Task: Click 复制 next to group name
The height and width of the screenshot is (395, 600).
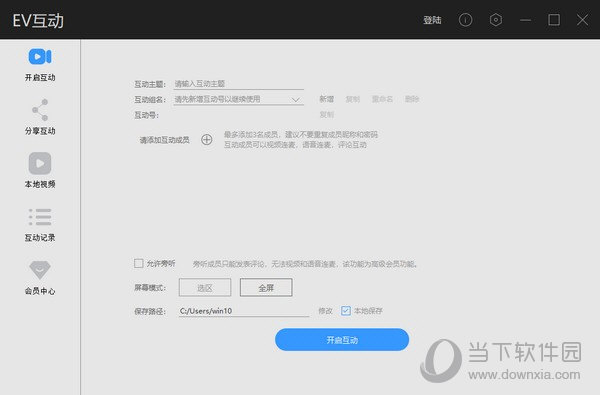Action: [x=352, y=99]
